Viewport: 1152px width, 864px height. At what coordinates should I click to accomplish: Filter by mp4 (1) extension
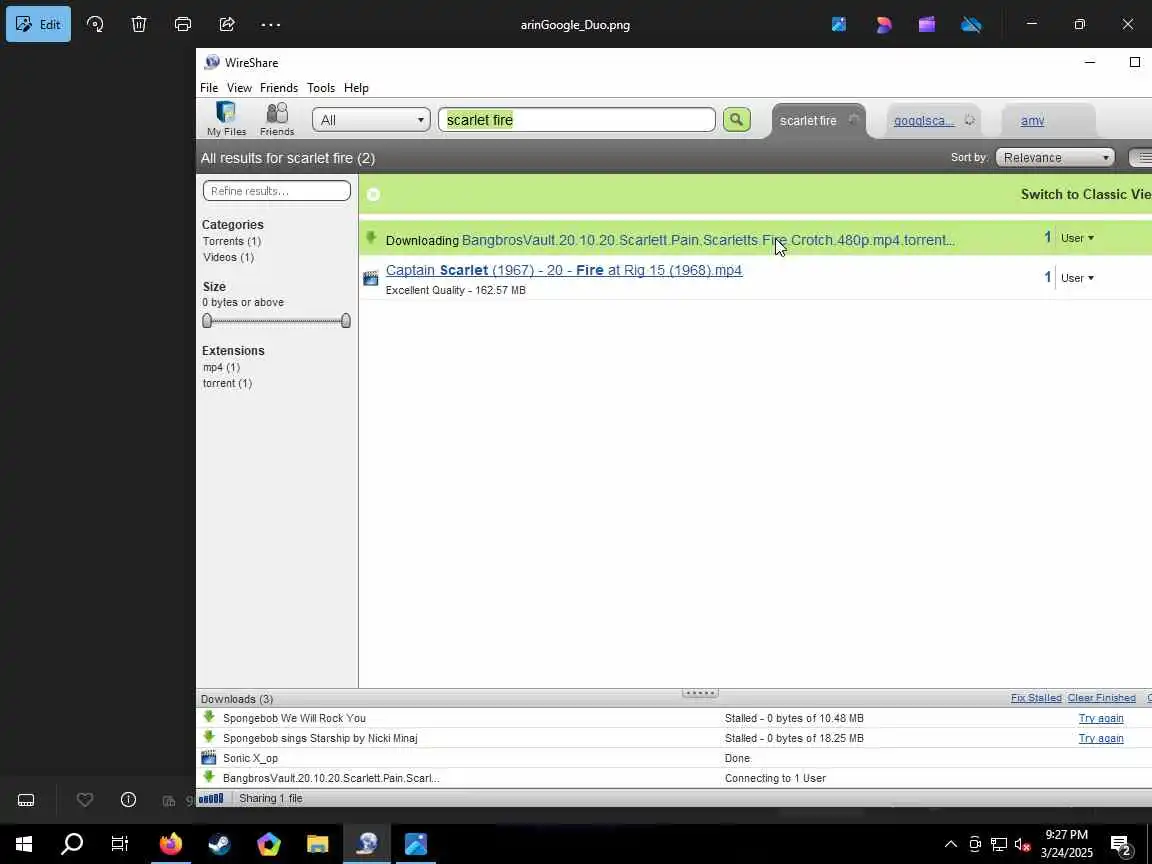pyautogui.click(x=221, y=367)
